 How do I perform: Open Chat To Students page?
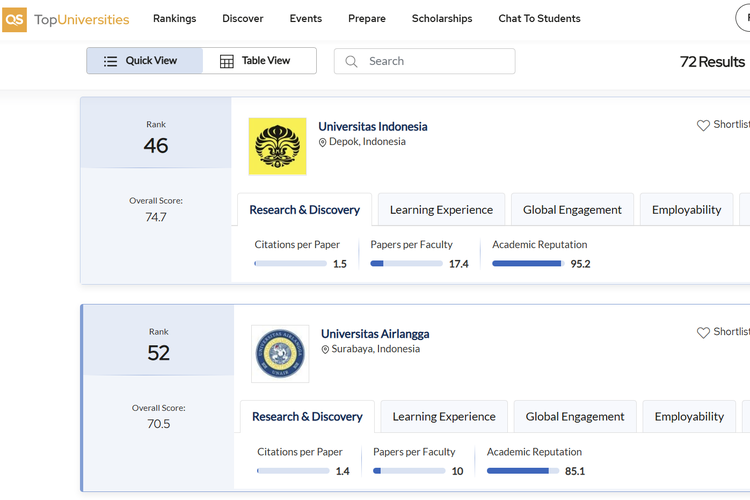[539, 19]
